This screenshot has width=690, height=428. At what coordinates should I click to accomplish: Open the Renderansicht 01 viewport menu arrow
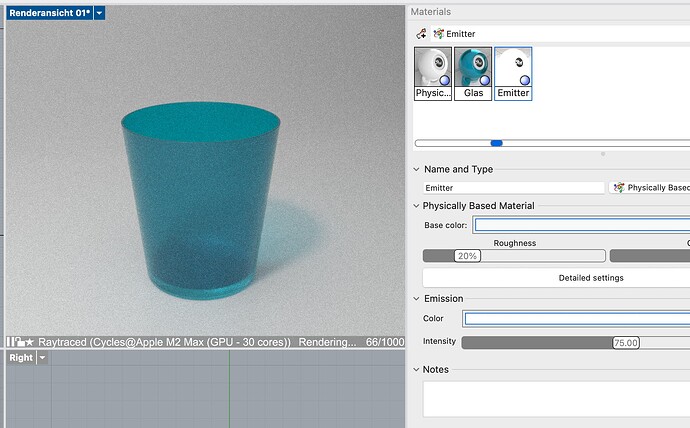point(99,12)
